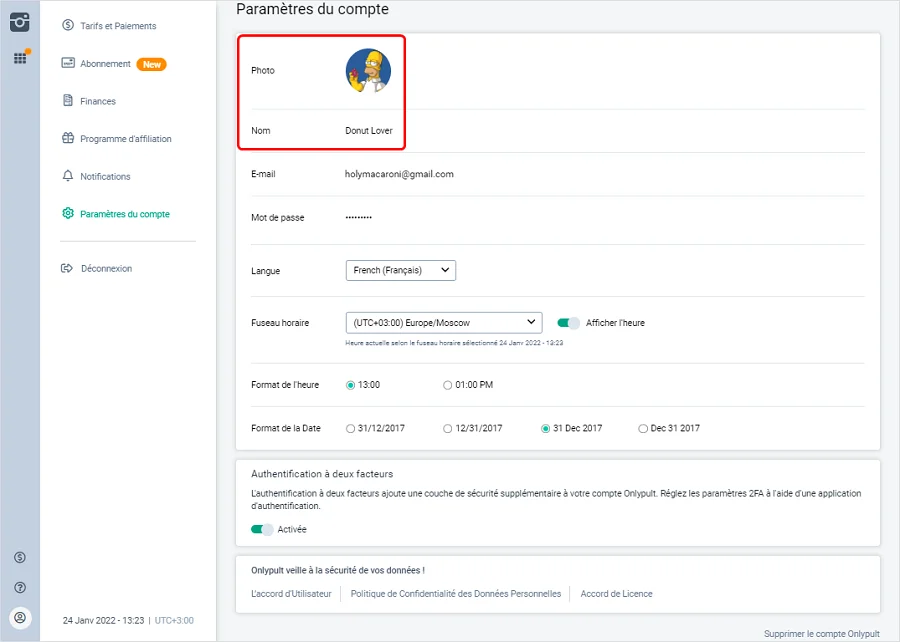The width and height of the screenshot is (900, 642).
Task: Disable two-factor authentication Activée toggle
Action: (262, 529)
